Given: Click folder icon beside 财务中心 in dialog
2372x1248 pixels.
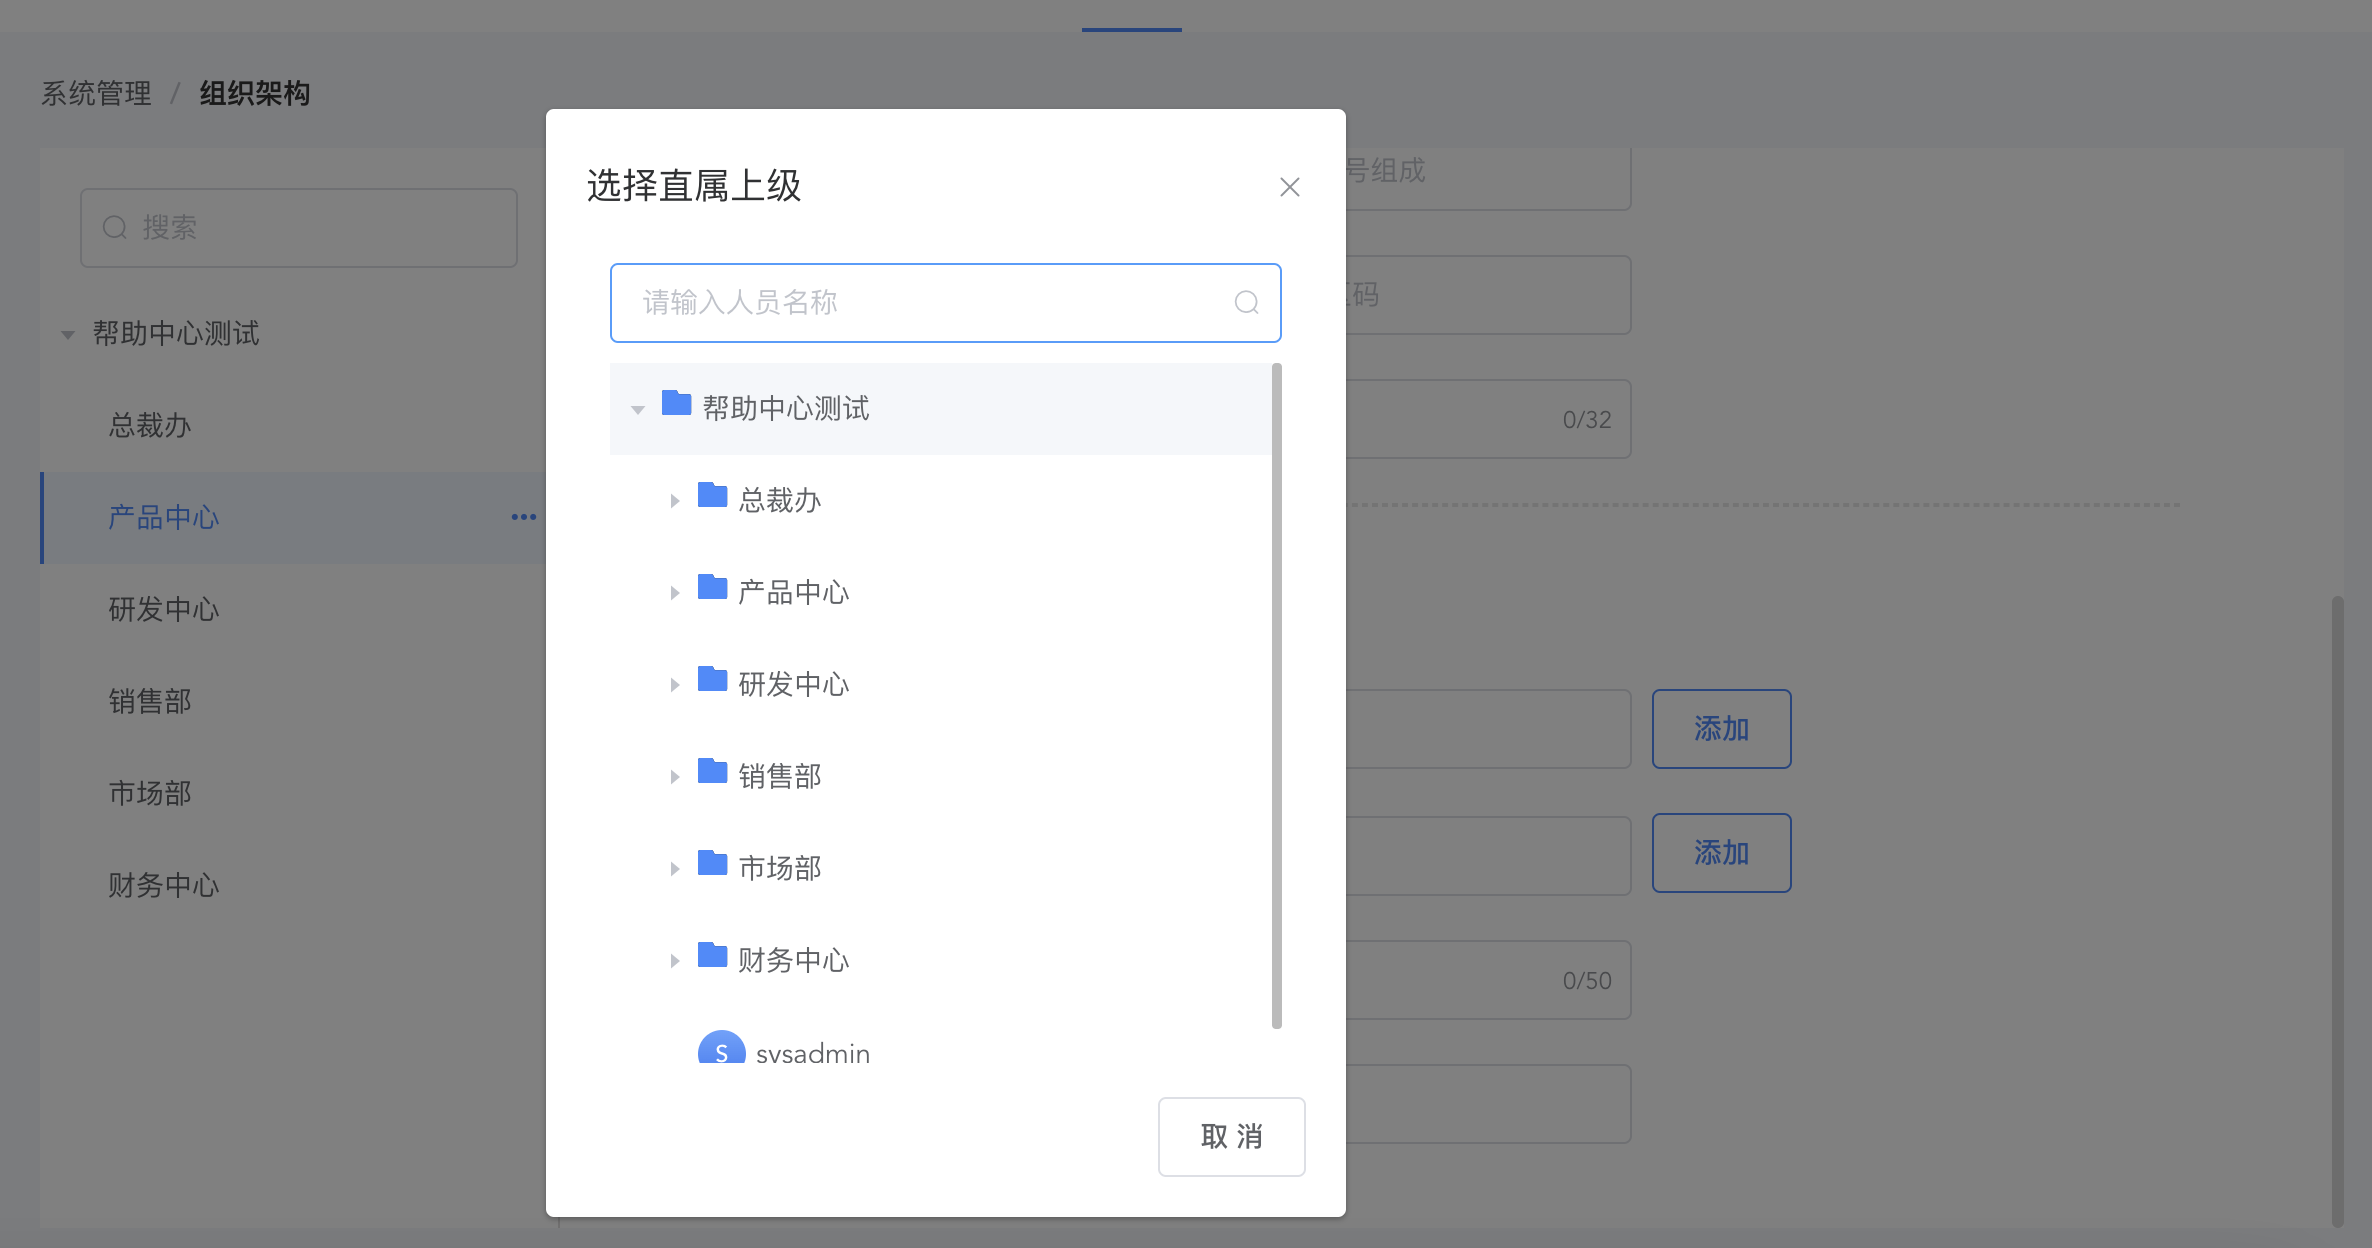Looking at the screenshot, I should coord(713,954).
